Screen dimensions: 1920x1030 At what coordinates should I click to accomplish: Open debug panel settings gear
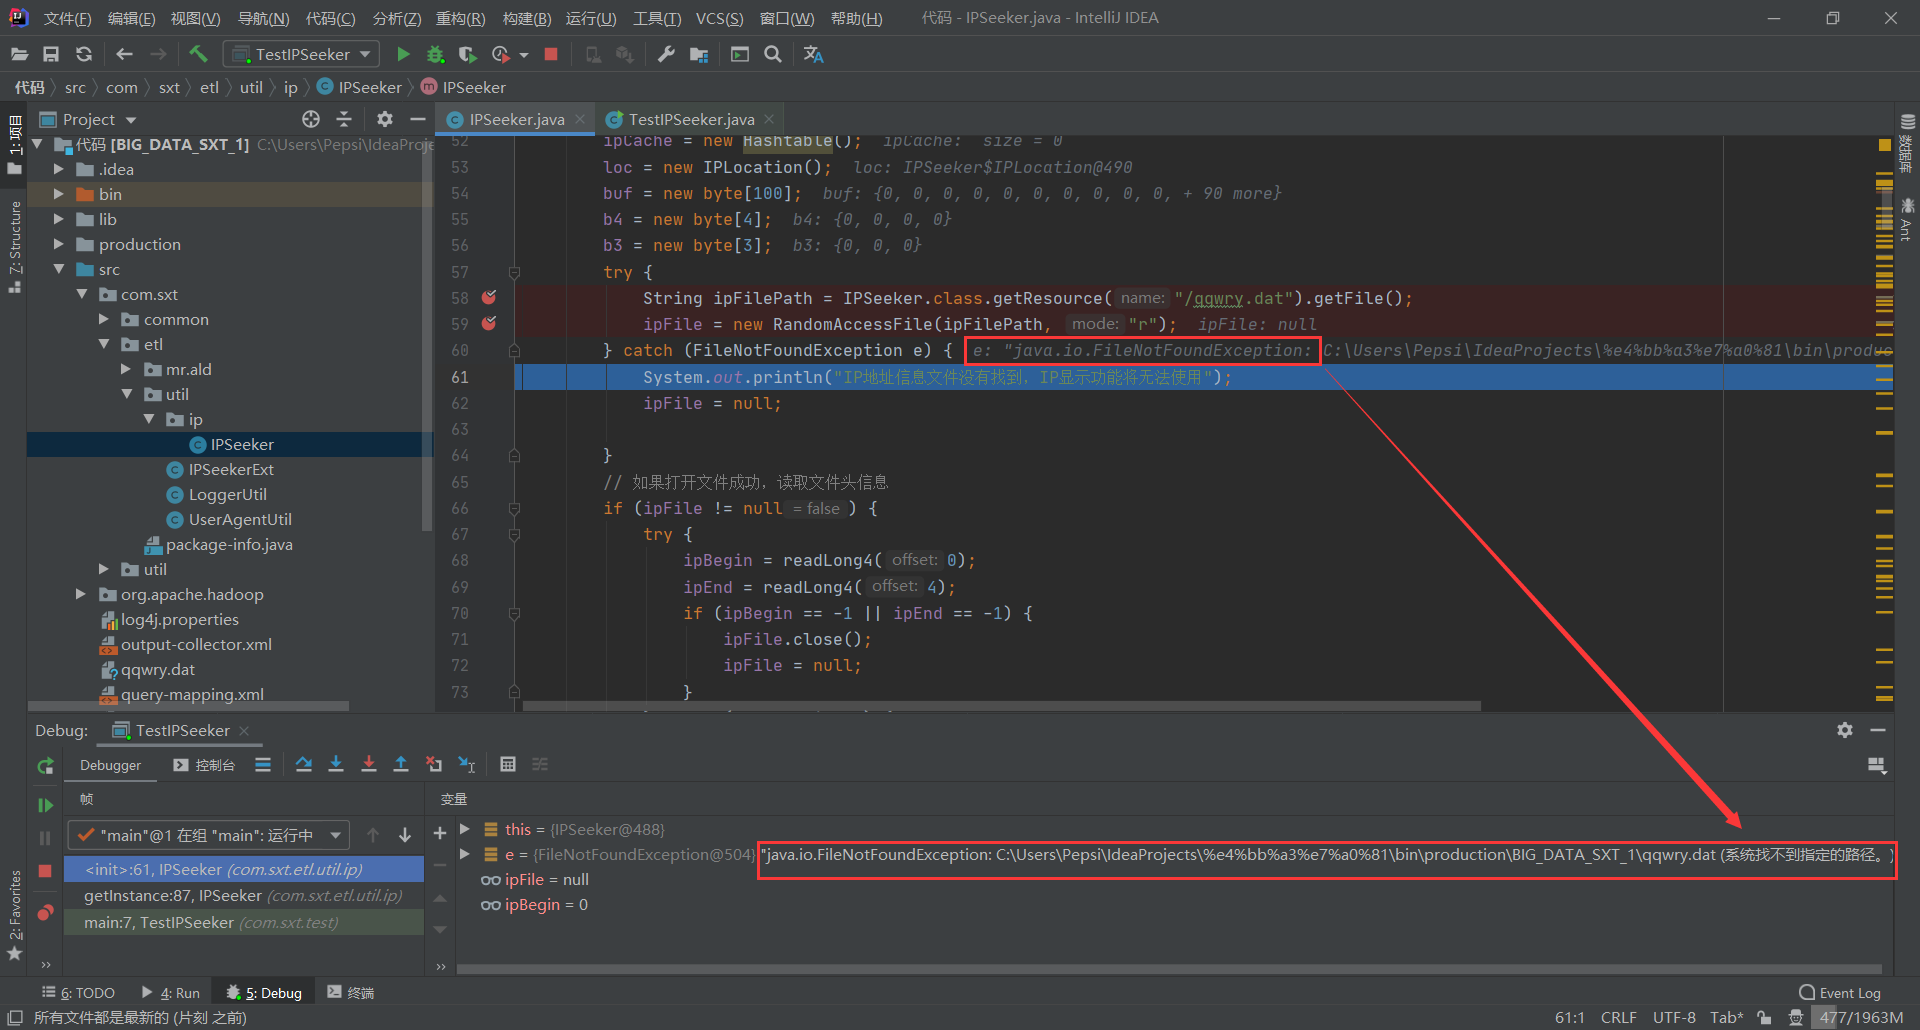pos(1845,730)
